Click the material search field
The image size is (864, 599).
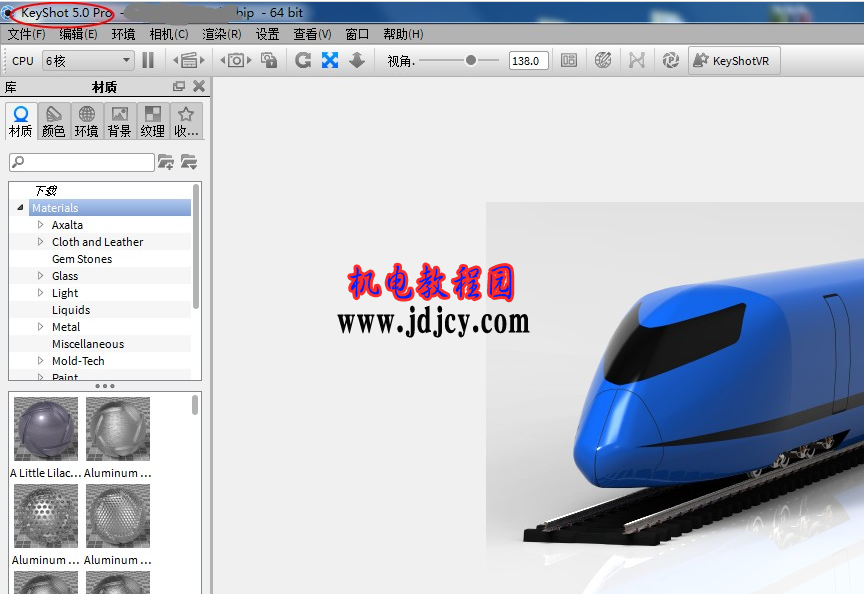pos(82,162)
